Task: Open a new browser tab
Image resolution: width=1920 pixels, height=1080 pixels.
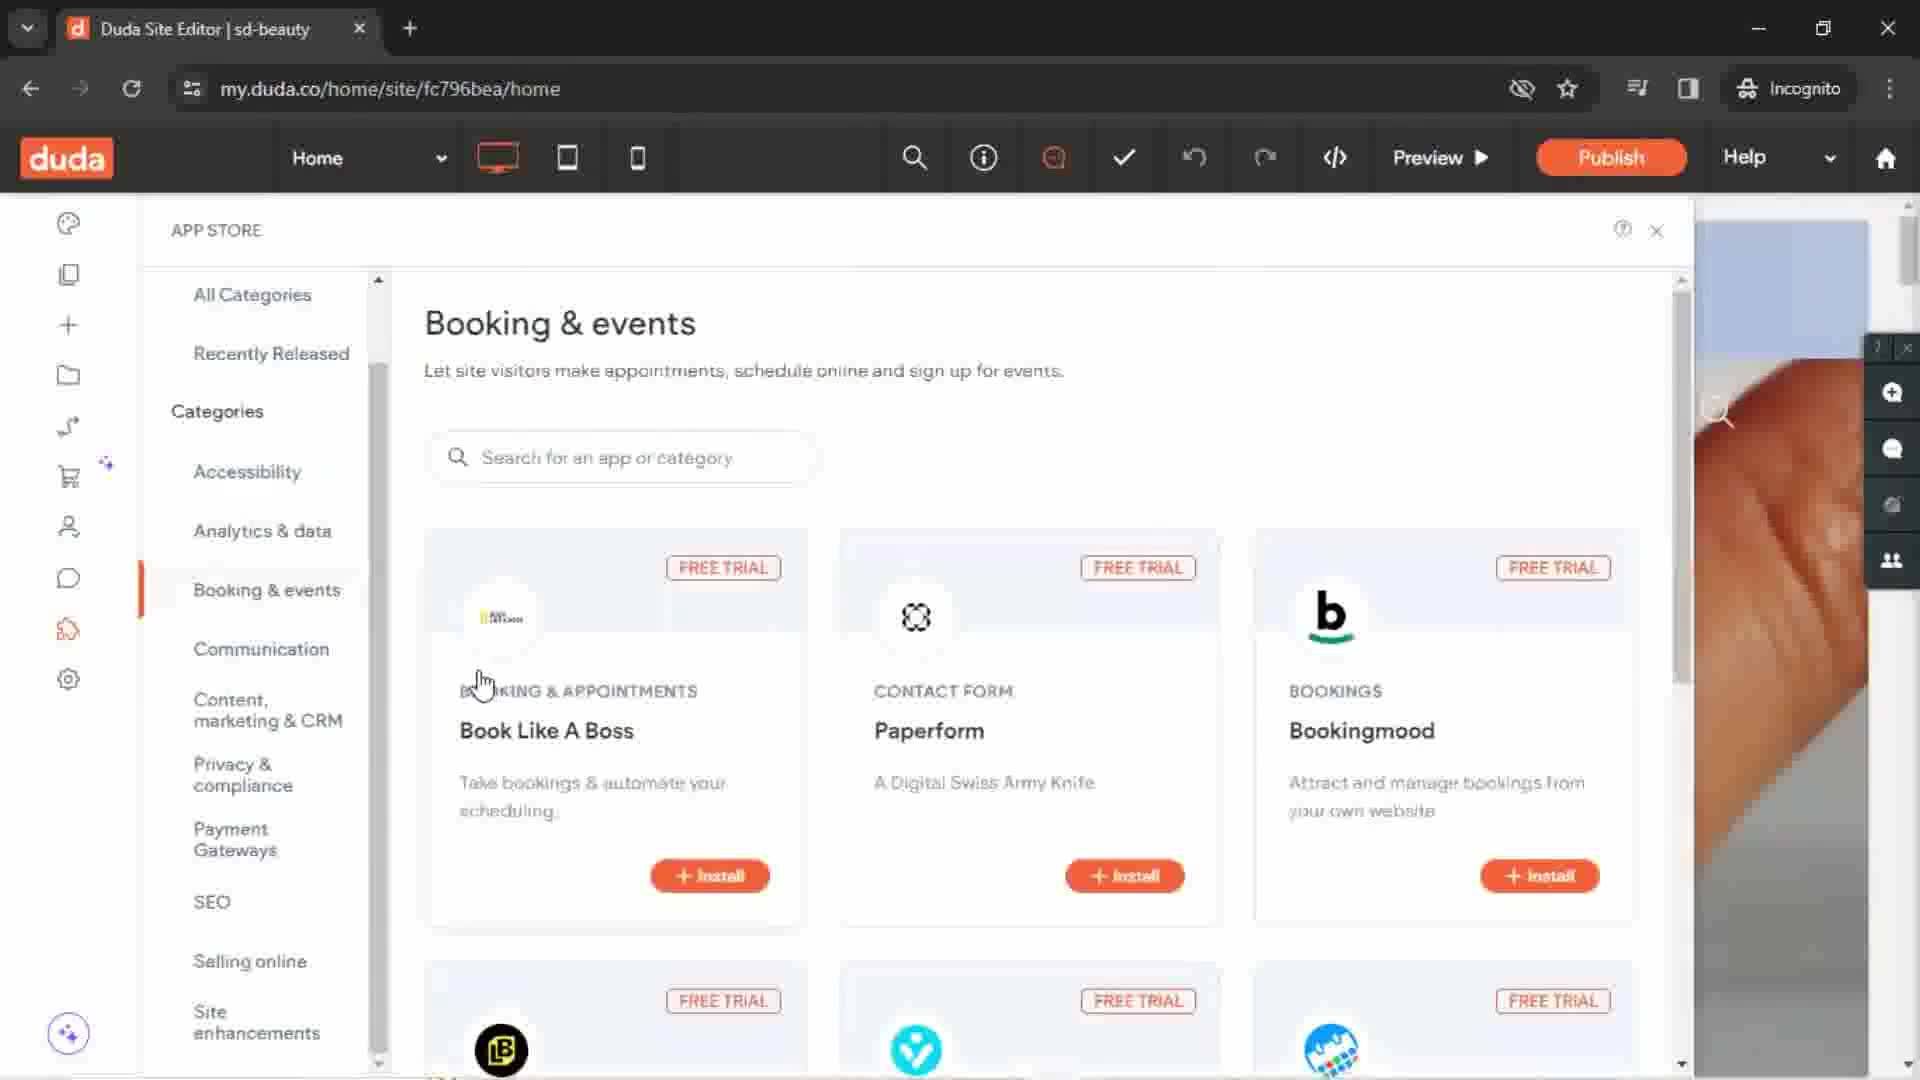Action: (410, 28)
